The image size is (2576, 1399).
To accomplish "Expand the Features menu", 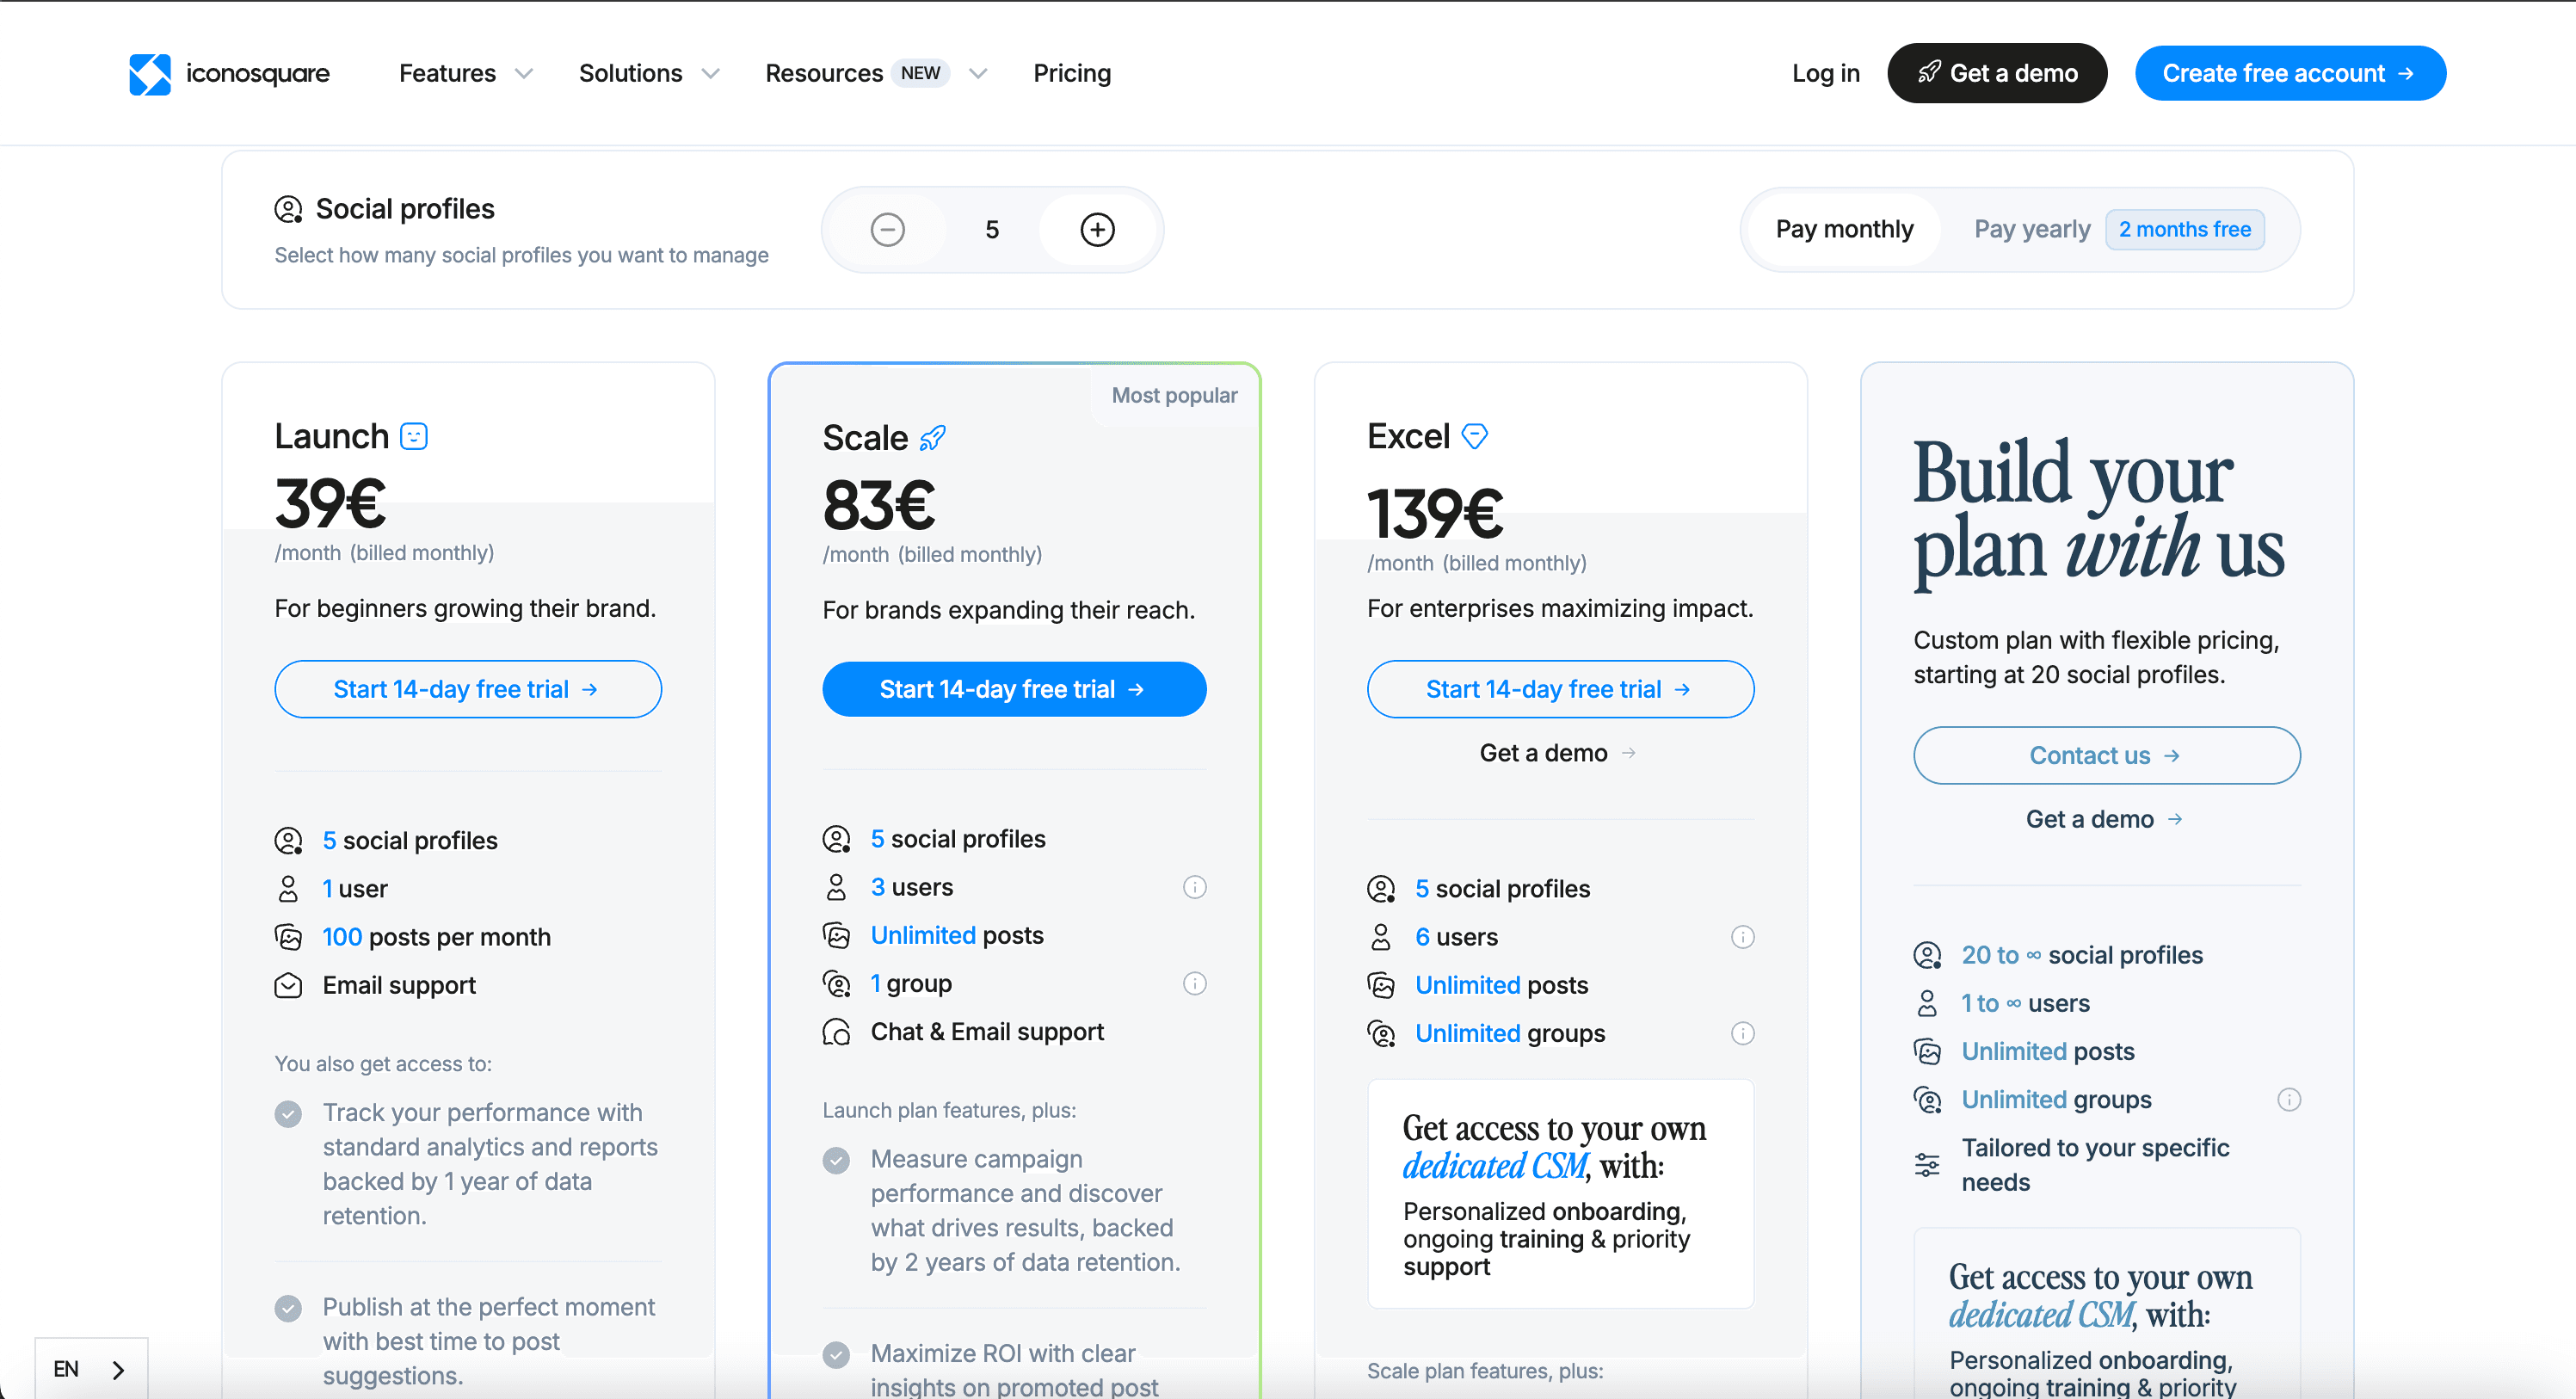I will click(466, 73).
